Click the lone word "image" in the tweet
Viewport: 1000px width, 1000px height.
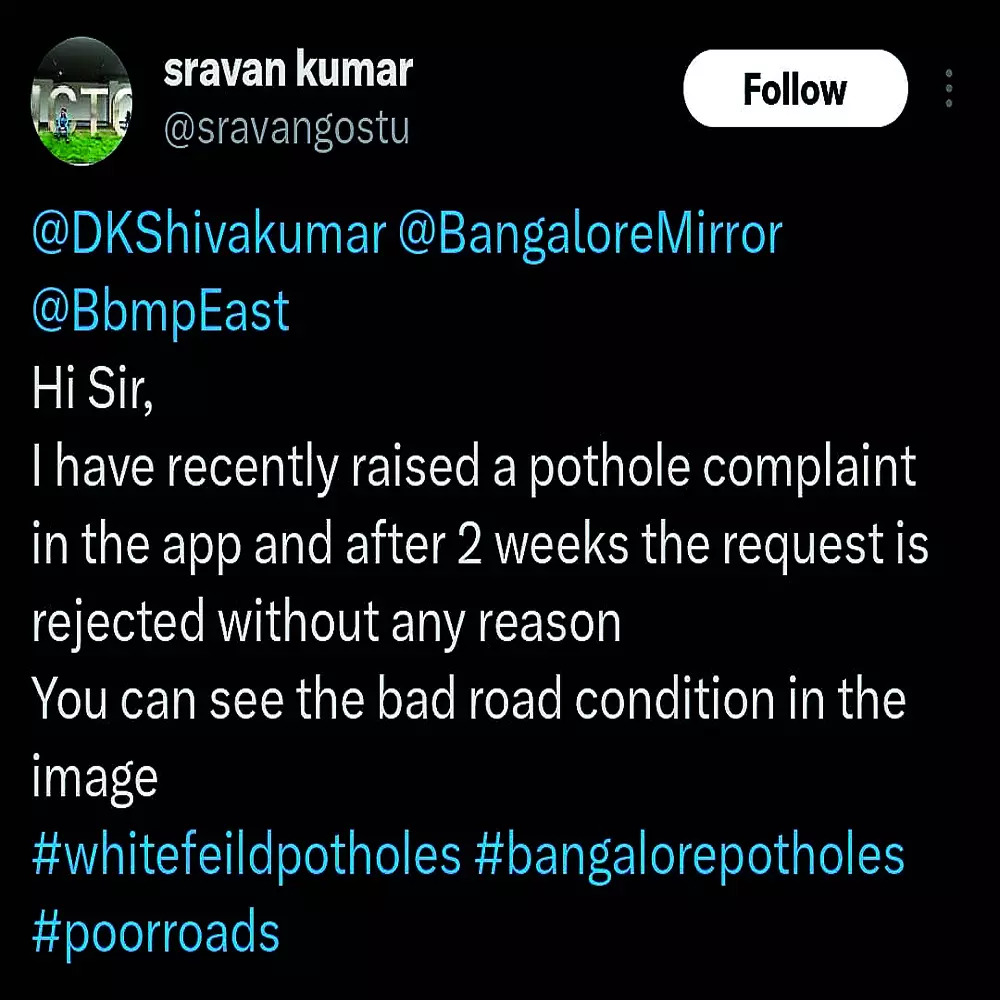click(x=95, y=779)
